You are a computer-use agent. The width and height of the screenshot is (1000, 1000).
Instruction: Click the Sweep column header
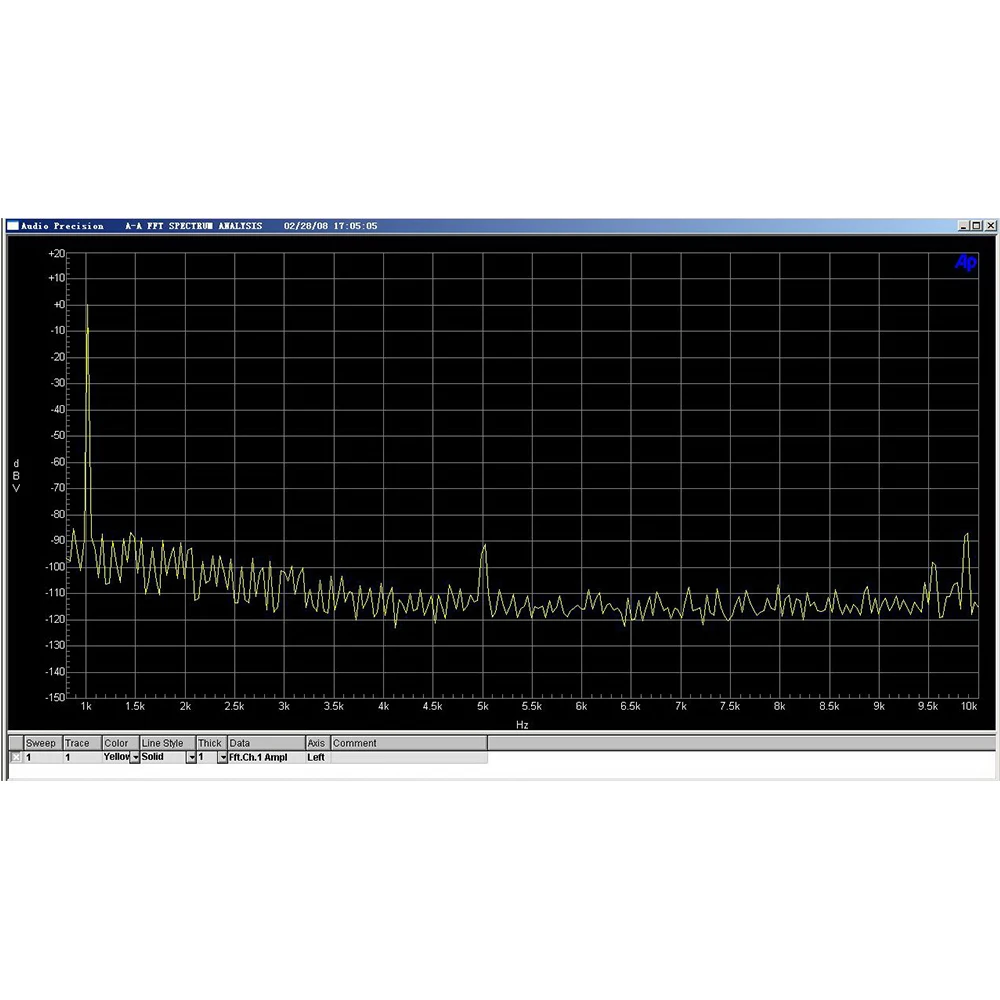43,743
